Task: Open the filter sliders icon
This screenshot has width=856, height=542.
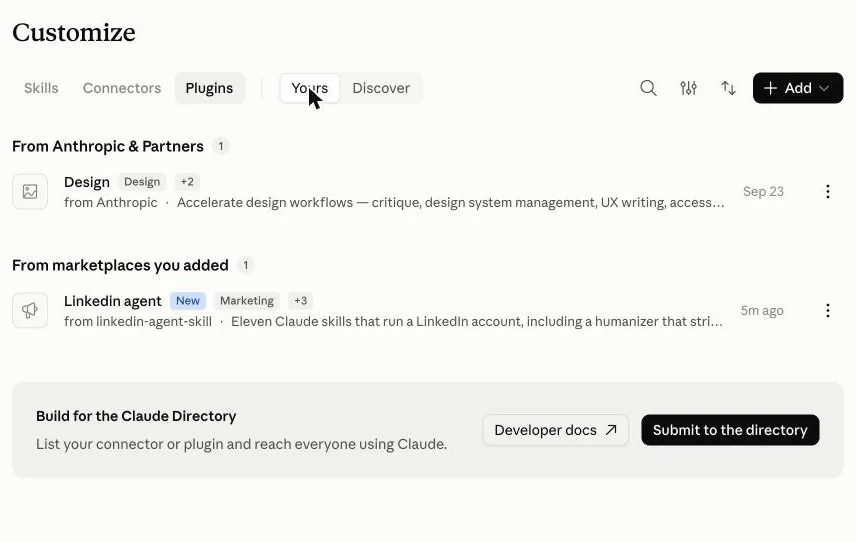Action: (688, 88)
